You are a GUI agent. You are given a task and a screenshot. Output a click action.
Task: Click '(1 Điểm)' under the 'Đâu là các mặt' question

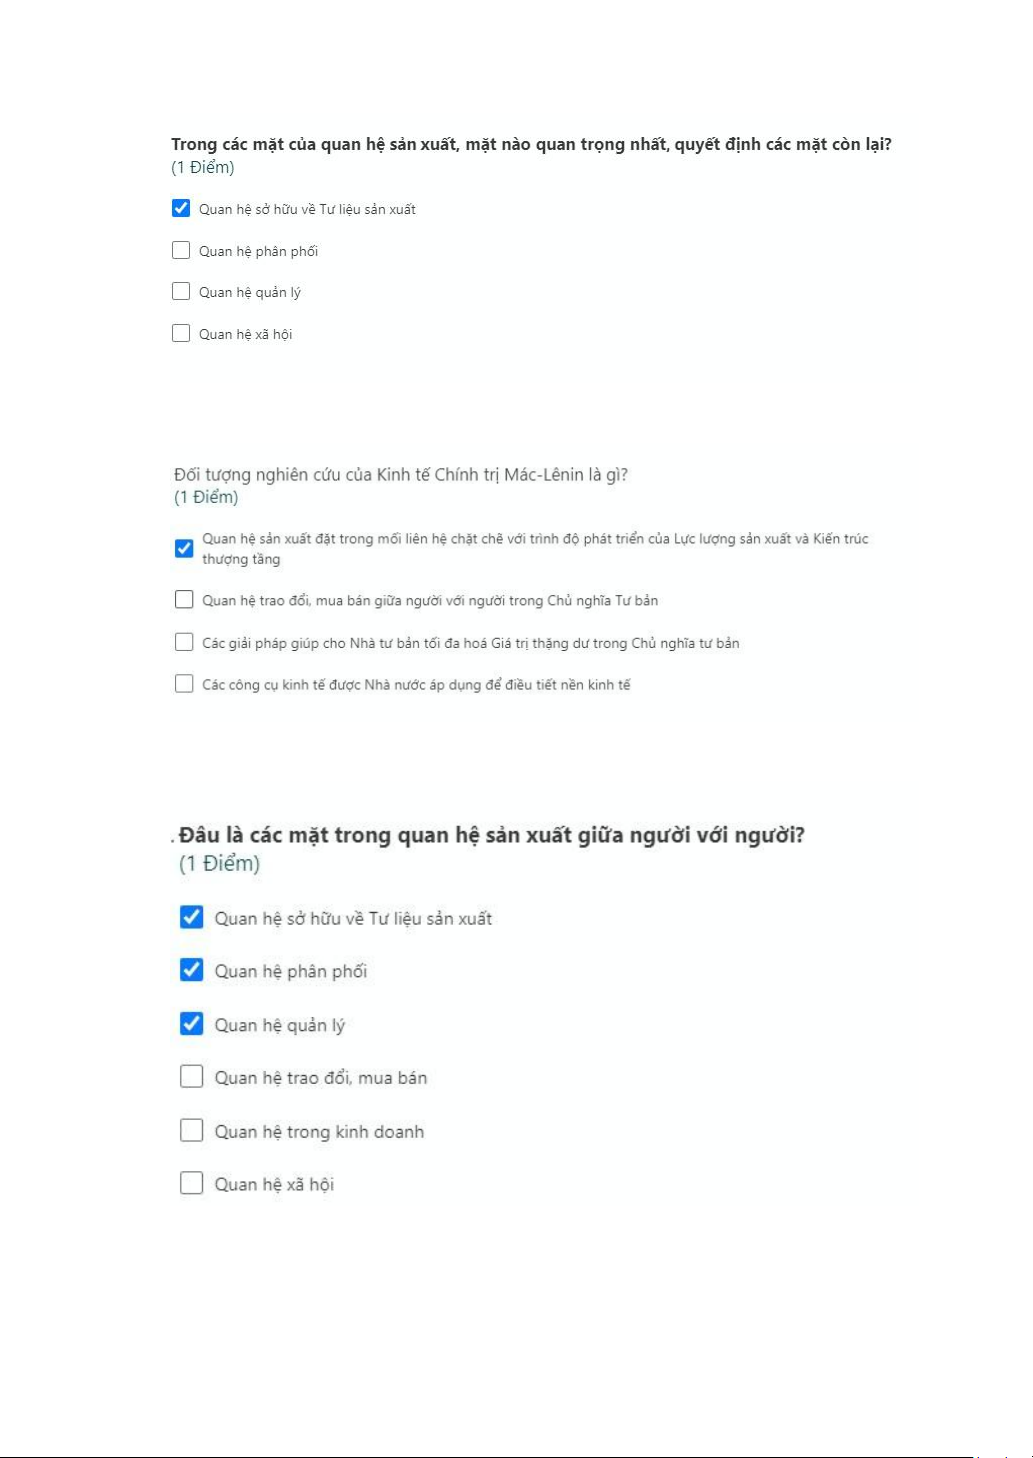[x=219, y=864]
